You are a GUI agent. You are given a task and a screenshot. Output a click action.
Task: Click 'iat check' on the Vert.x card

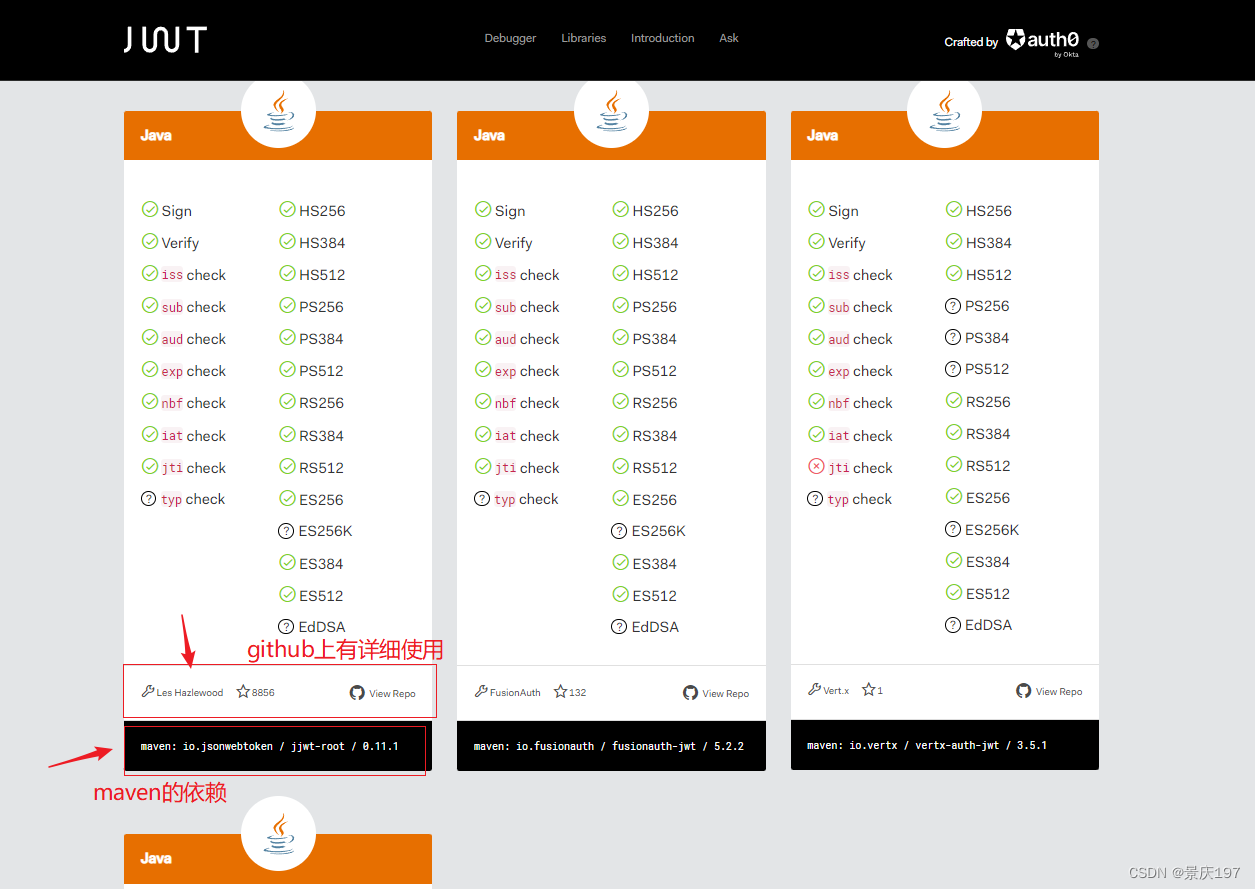(x=860, y=435)
